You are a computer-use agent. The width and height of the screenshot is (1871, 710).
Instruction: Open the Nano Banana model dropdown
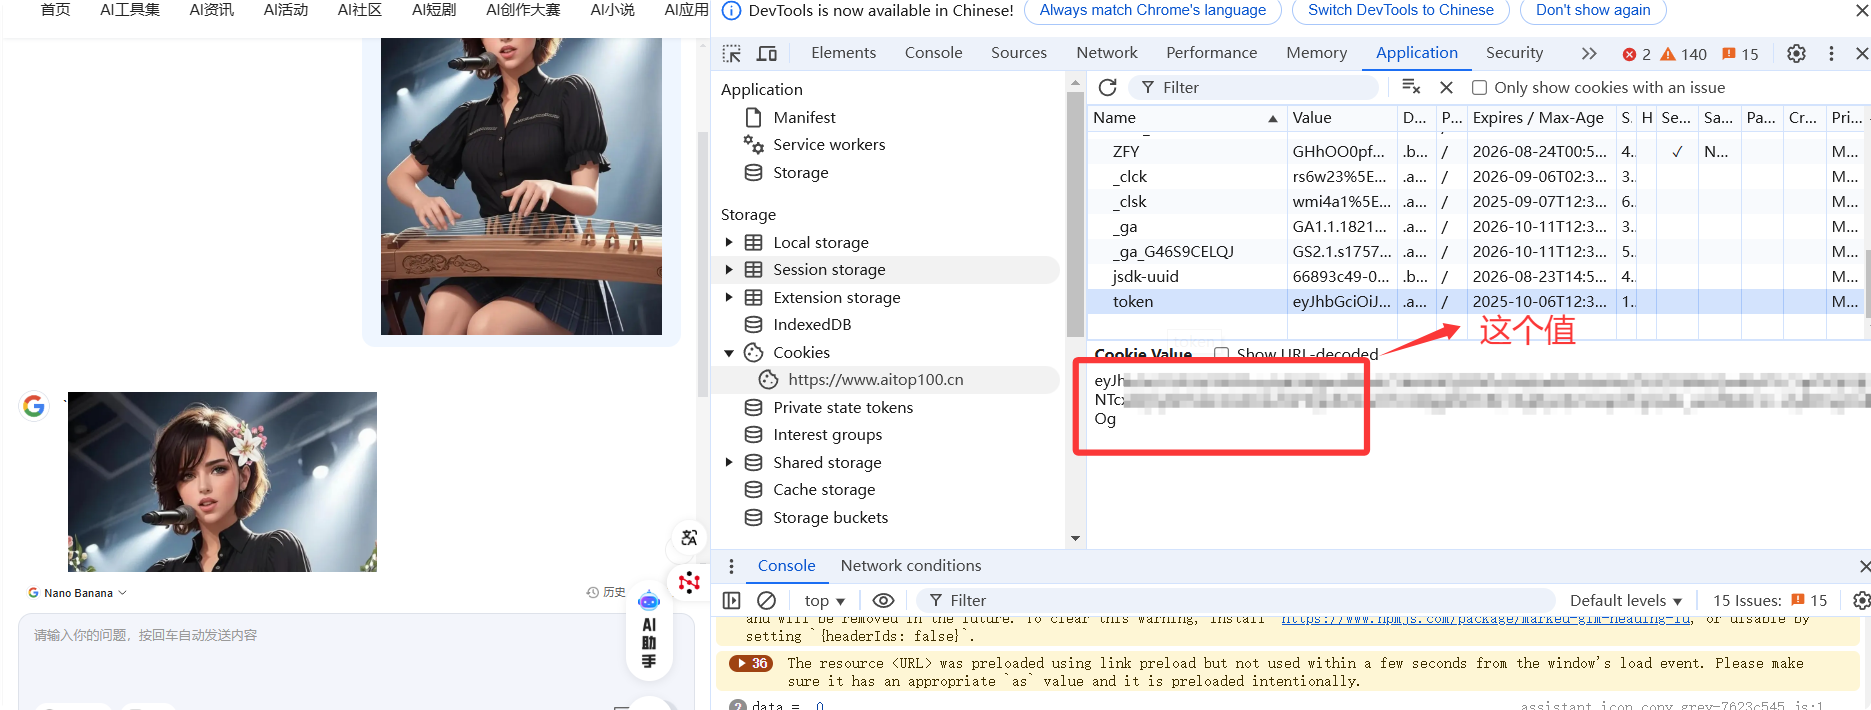(78, 593)
